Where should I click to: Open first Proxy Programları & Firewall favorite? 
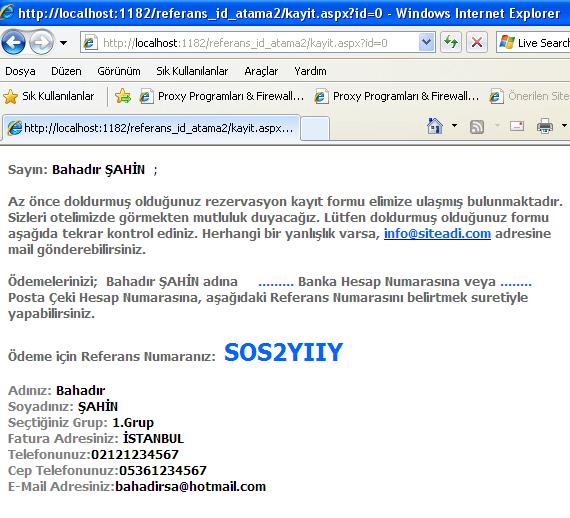[x=222, y=96]
